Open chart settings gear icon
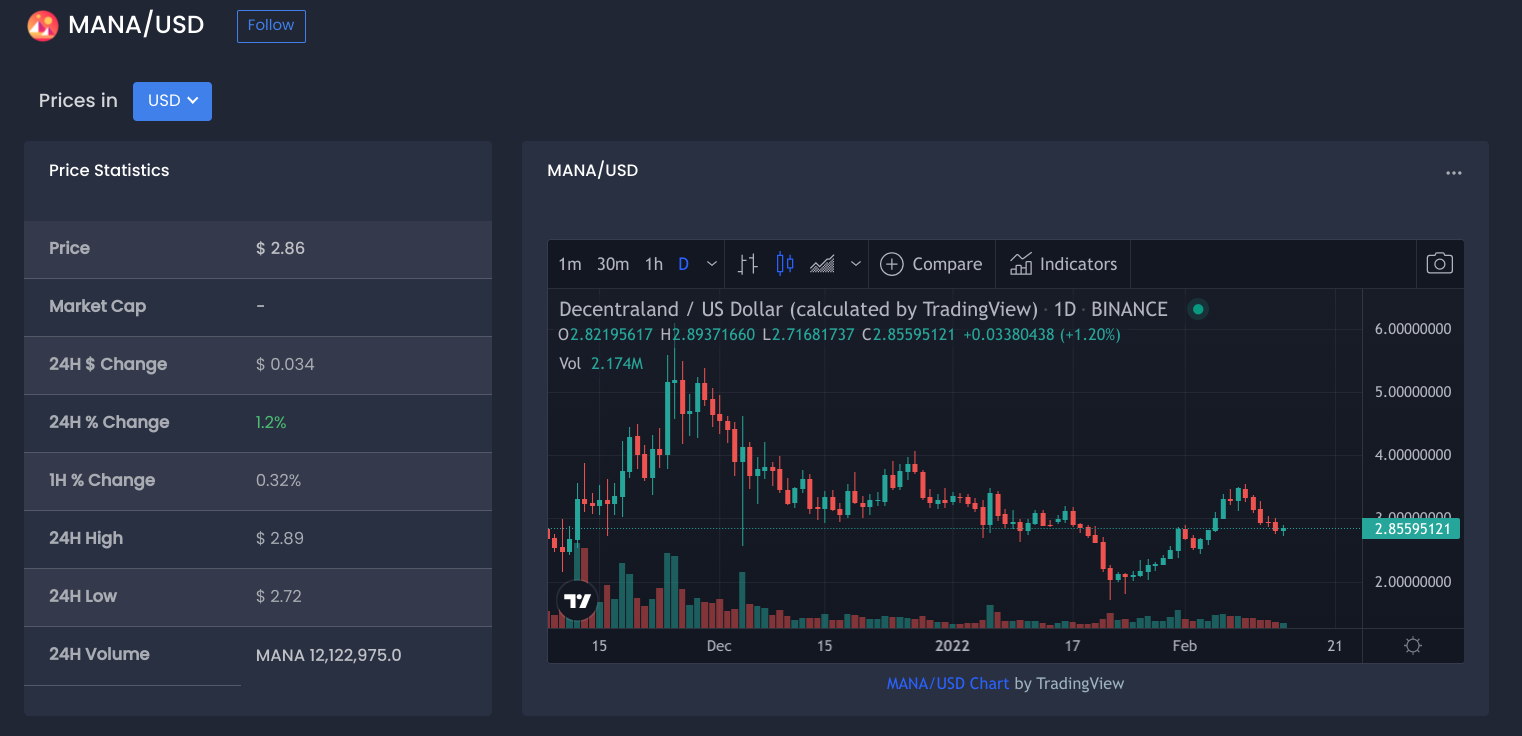This screenshot has width=1522, height=736. tap(1413, 646)
